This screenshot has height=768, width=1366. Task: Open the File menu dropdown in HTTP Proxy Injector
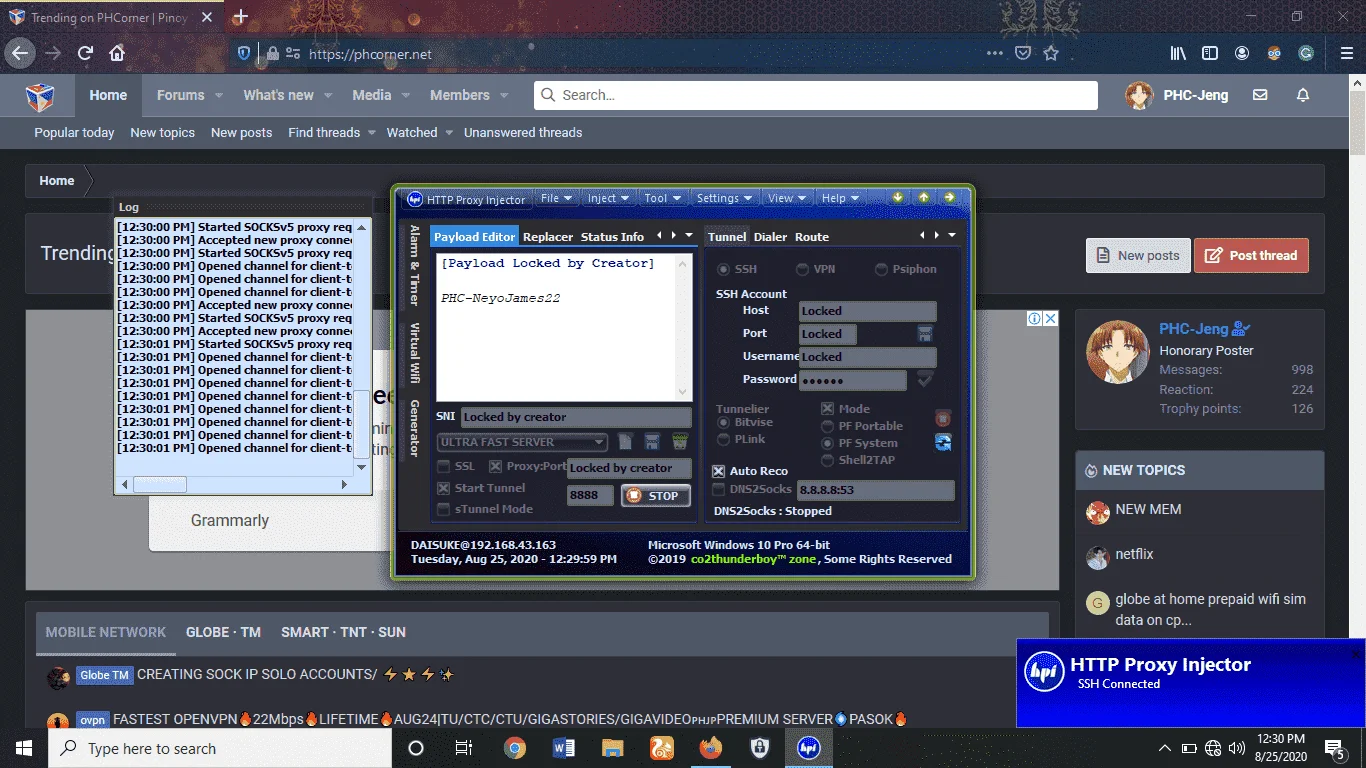[556, 198]
